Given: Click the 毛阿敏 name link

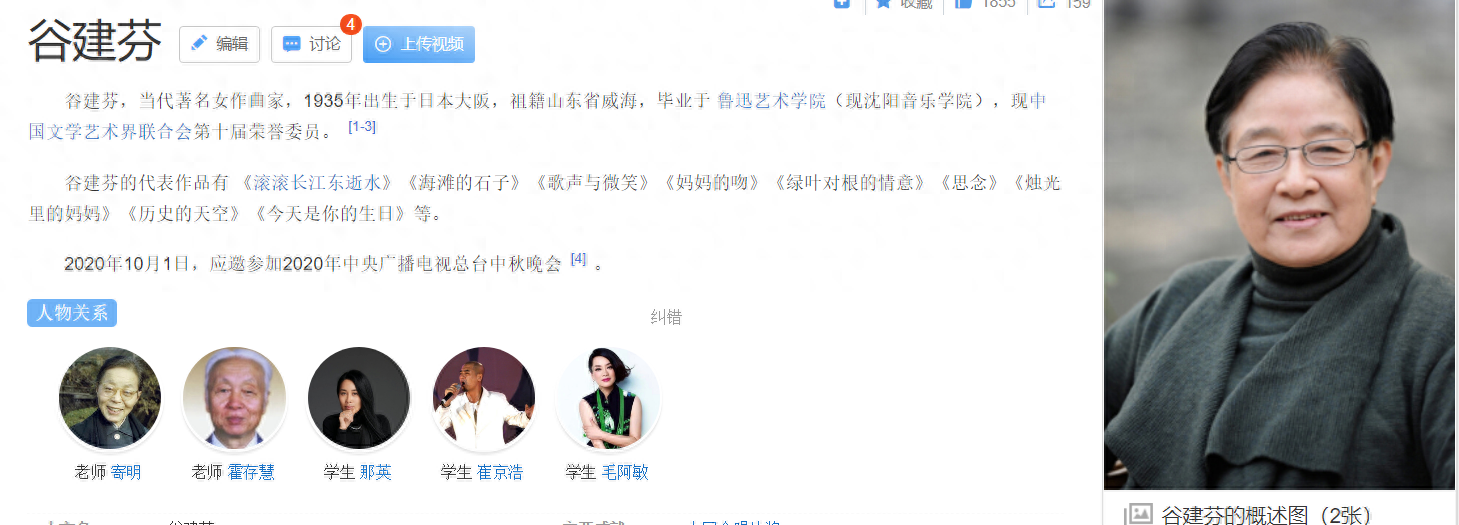Looking at the screenshot, I should [x=625, y=472].
